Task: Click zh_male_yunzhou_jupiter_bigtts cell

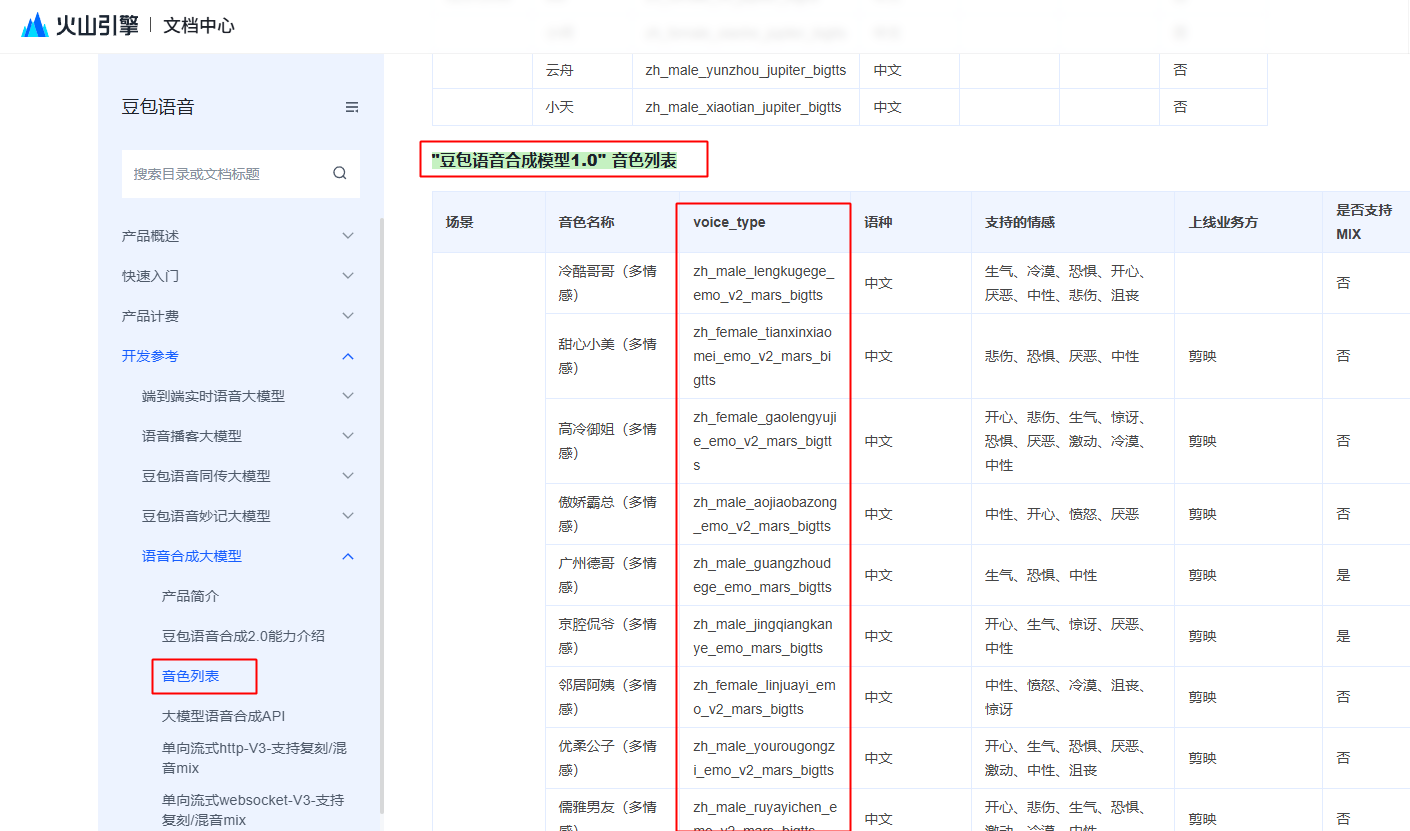Action: pos(746,71)
